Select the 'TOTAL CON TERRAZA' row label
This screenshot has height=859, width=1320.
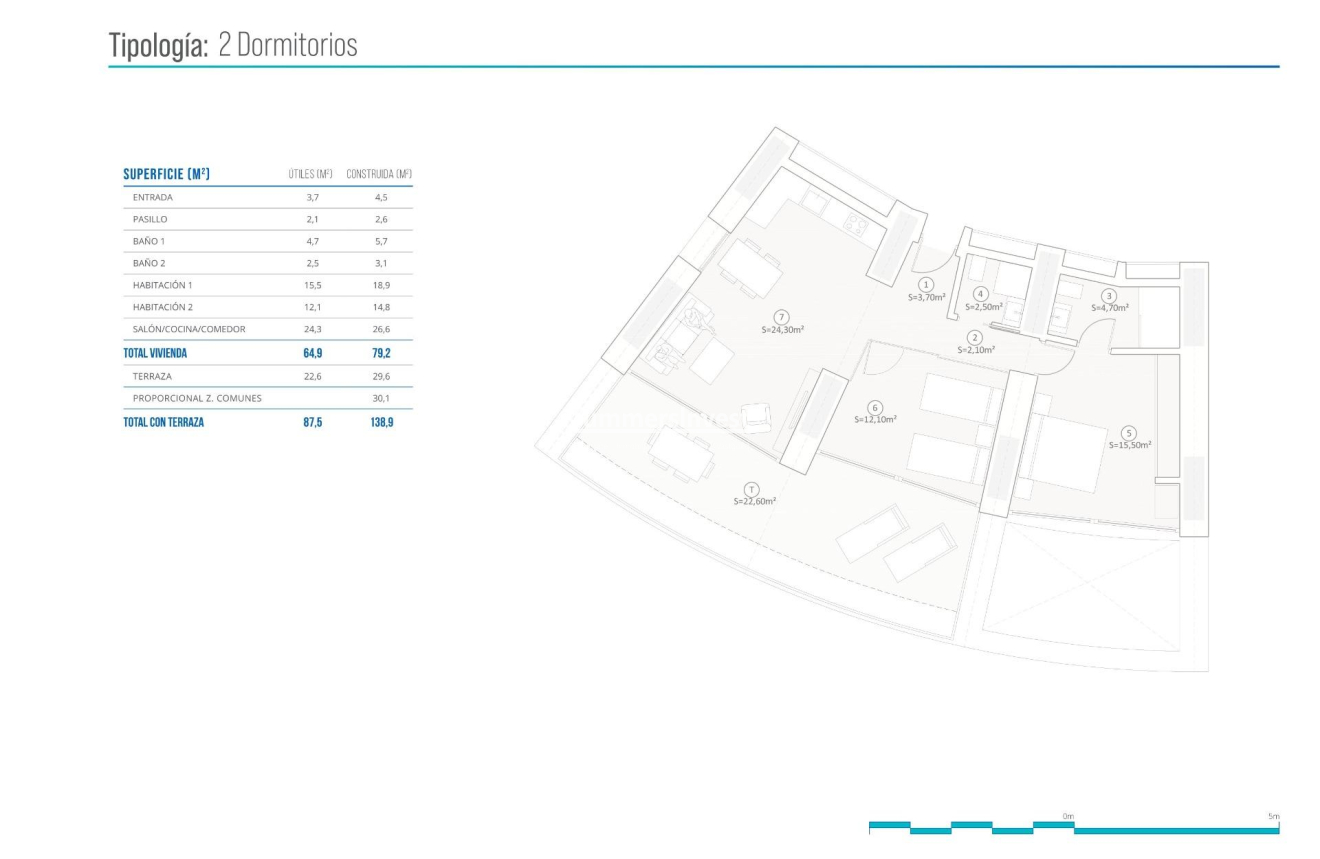(x=163, y=423)
